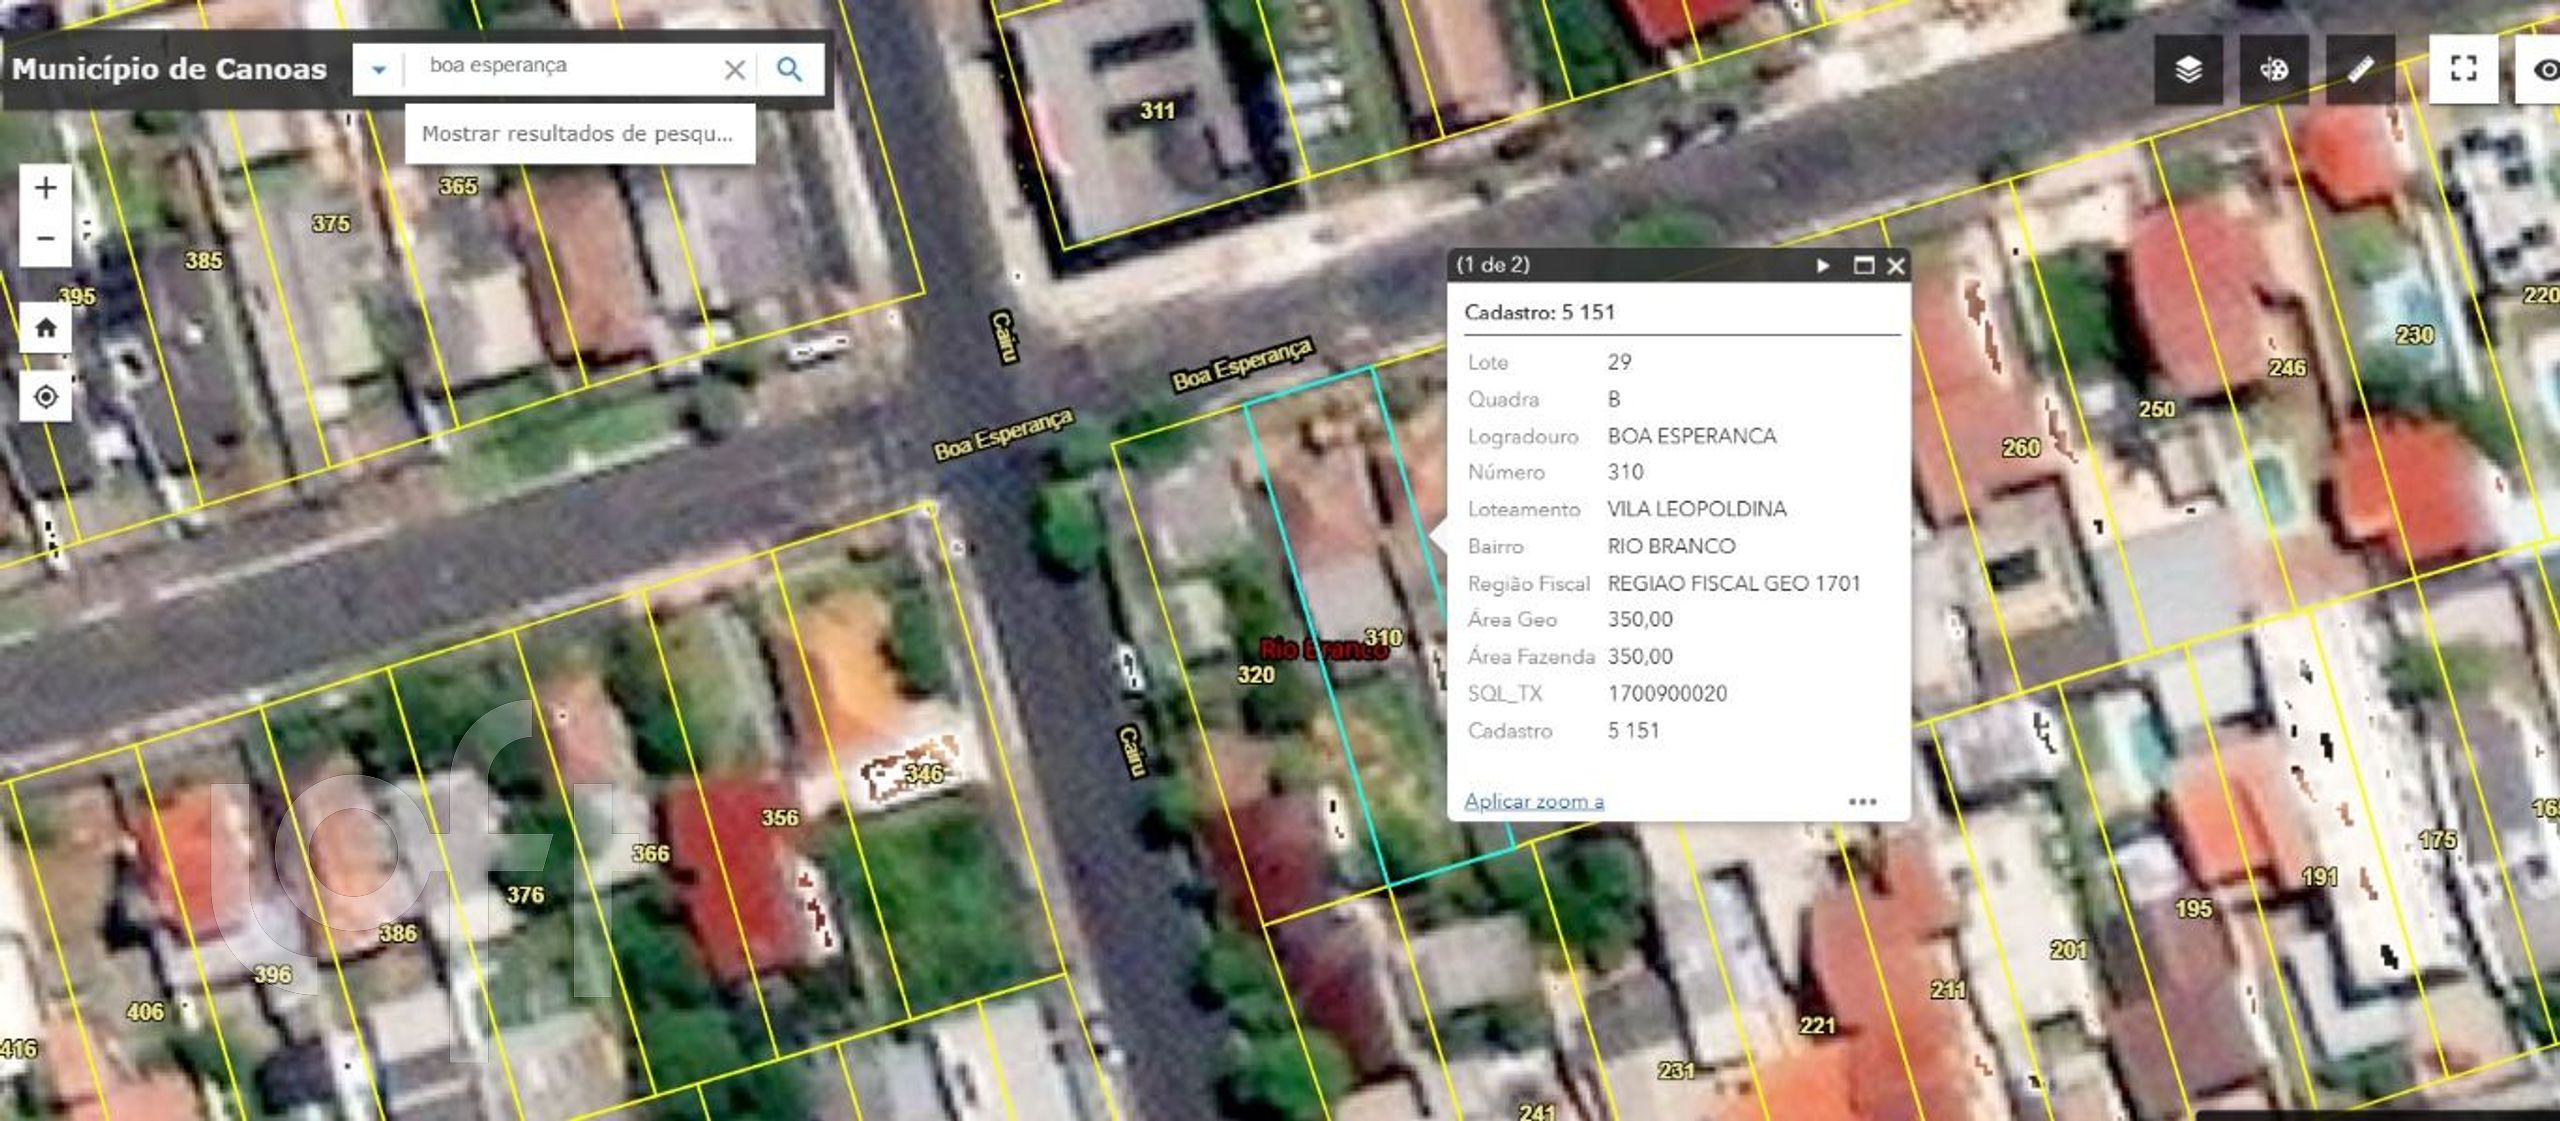
Task: Run the search with the magnifier icon
Action: tap(790, 69)
